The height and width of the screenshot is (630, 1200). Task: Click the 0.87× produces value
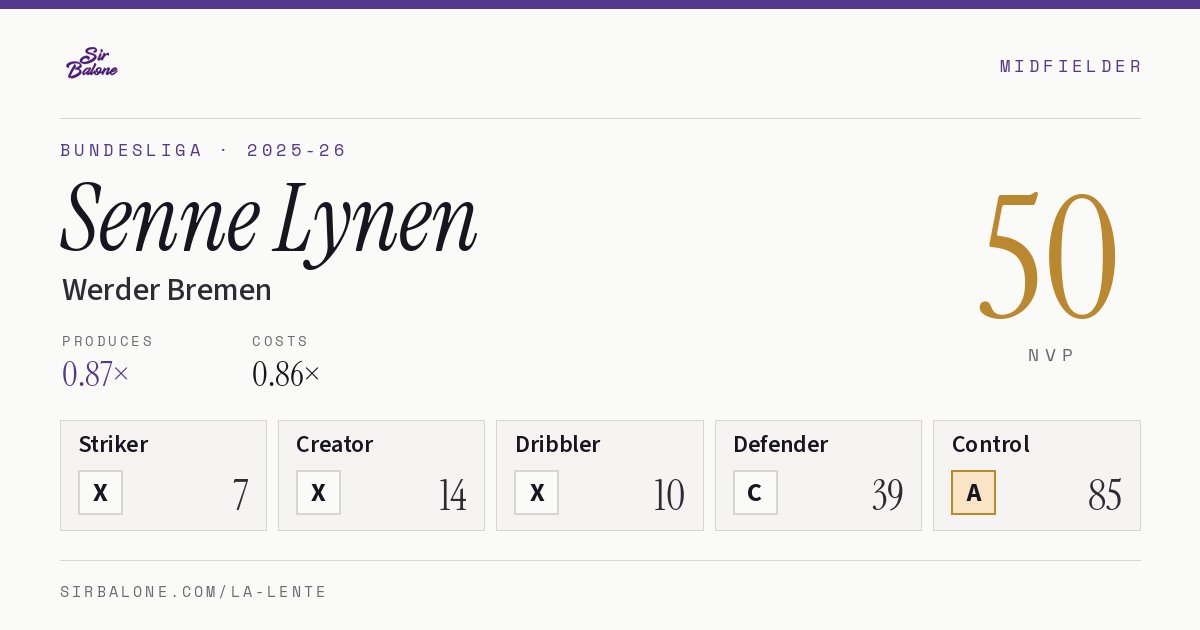(96, 374)
